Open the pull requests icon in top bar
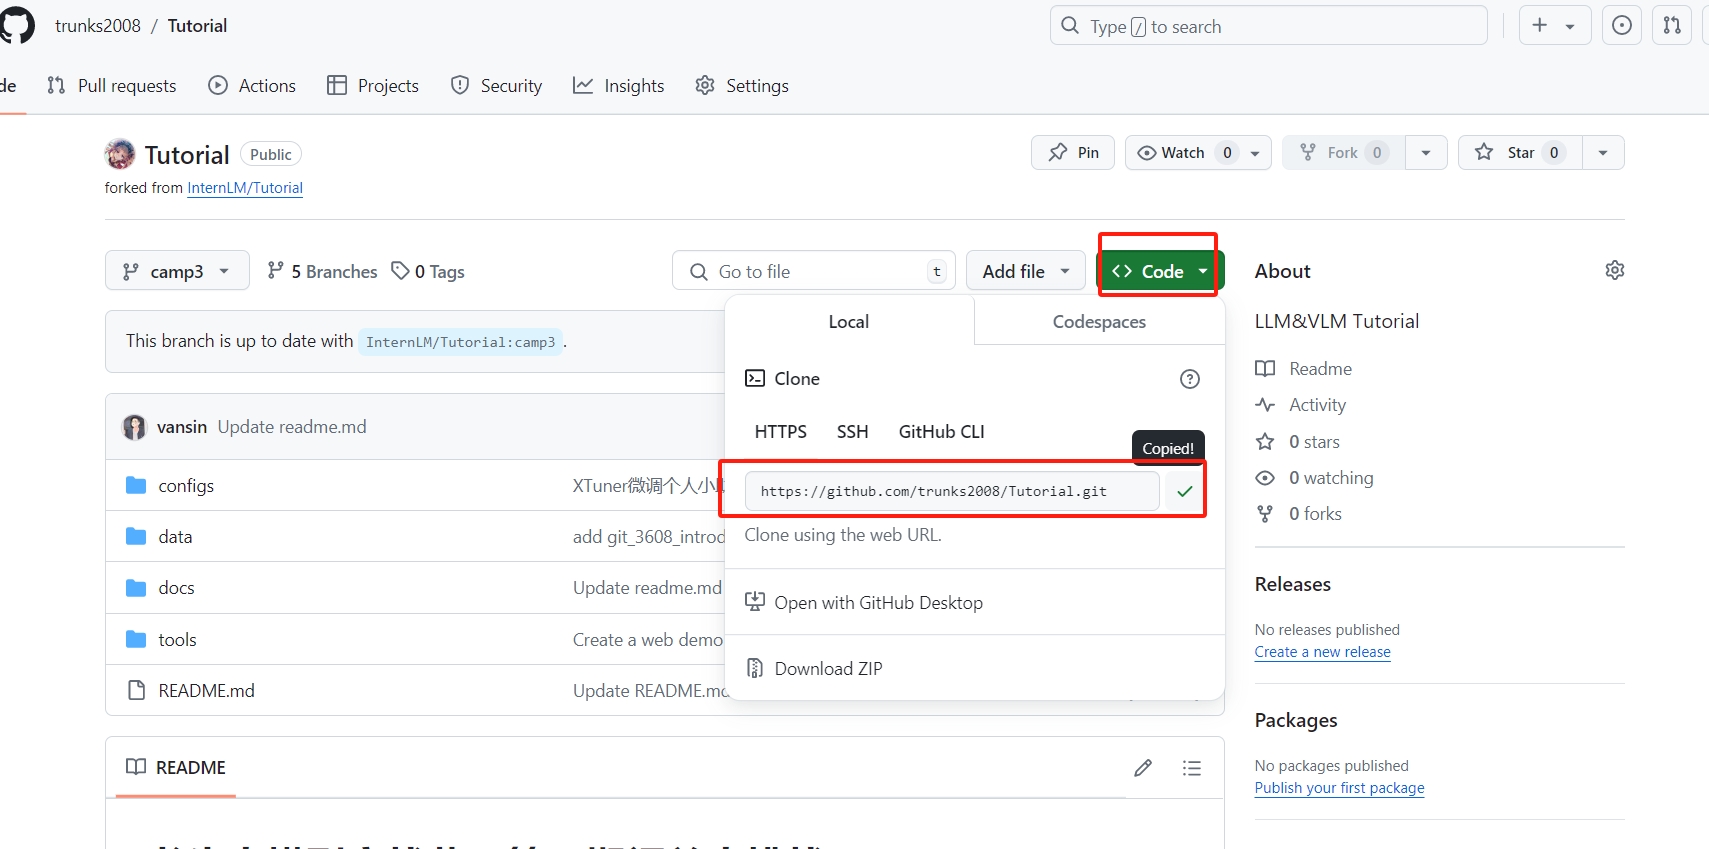Image resolution: width=1709 pixels, height=849 pixels. click(1672, 26)
